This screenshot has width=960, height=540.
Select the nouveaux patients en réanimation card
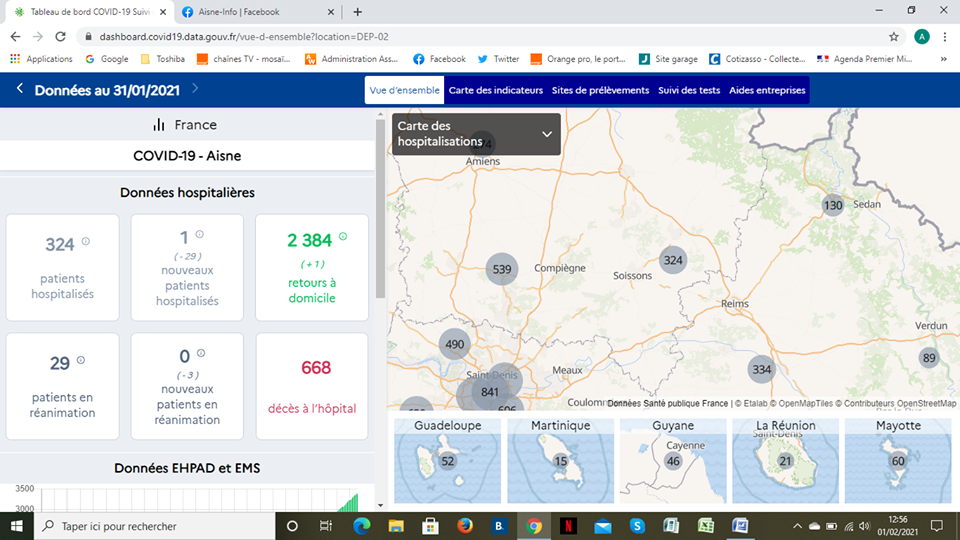(187, 386)
